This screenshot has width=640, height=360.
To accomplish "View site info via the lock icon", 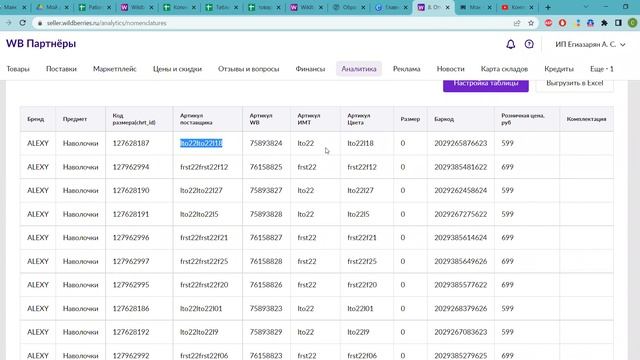I will (40, 23).
